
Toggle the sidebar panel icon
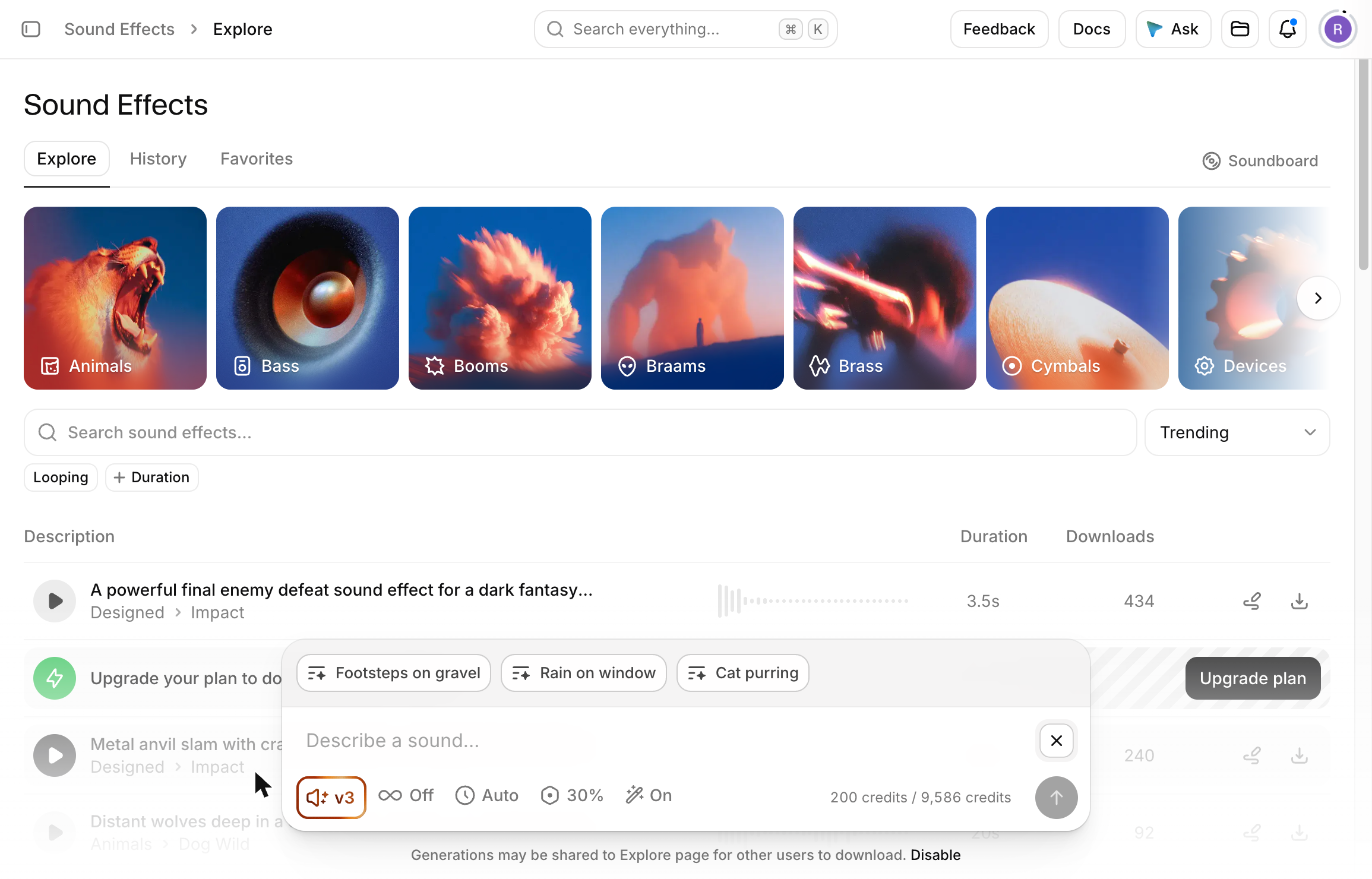[x=31, y=29]
